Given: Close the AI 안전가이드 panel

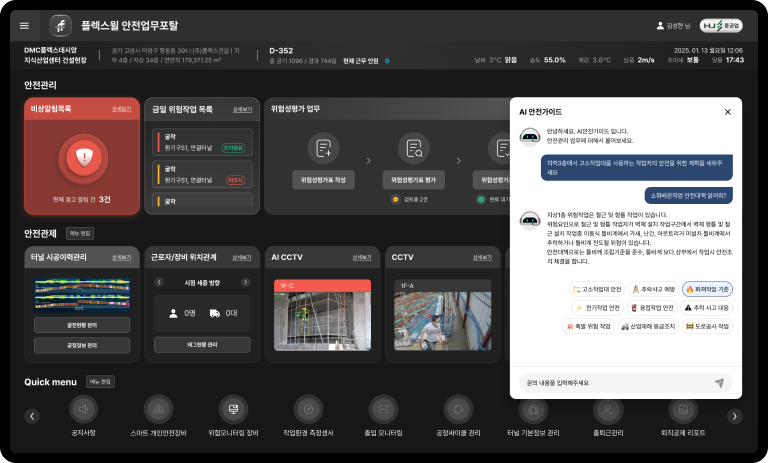Looking at the screenshot, I should coord(728,112).
